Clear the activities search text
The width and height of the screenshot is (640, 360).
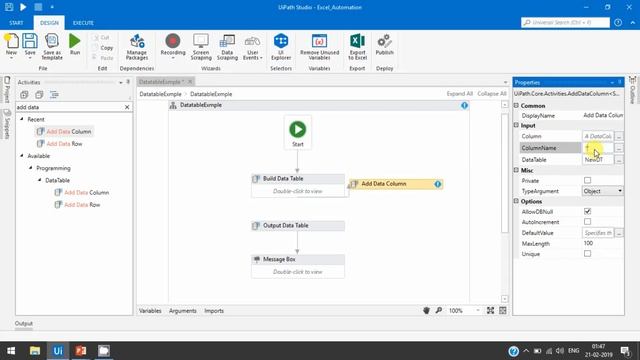click(127, 107)
